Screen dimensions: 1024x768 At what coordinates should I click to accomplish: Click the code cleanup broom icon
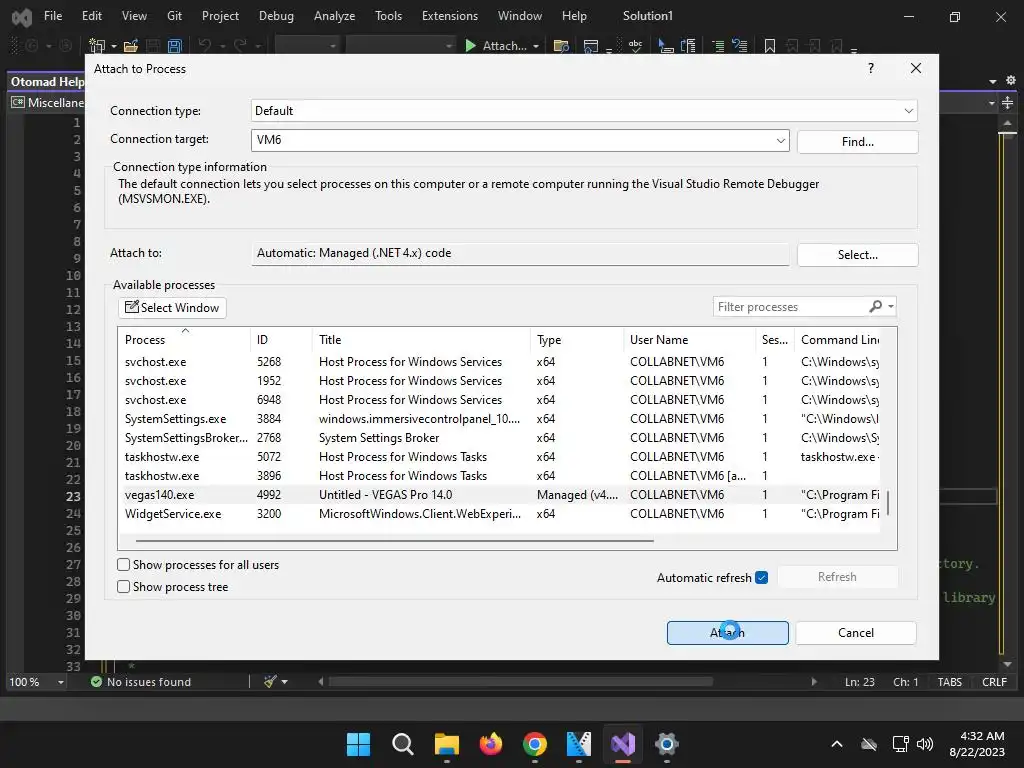point(270,682)
